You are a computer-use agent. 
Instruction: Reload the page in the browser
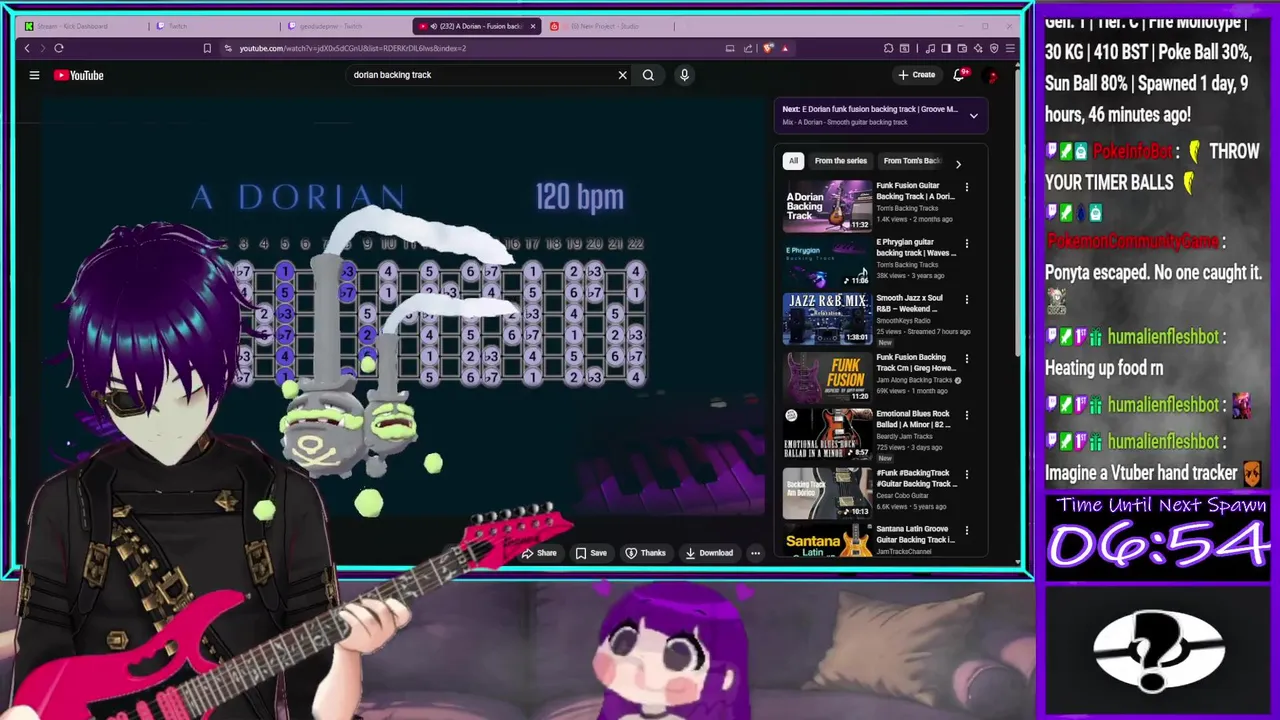coord(59,48)
